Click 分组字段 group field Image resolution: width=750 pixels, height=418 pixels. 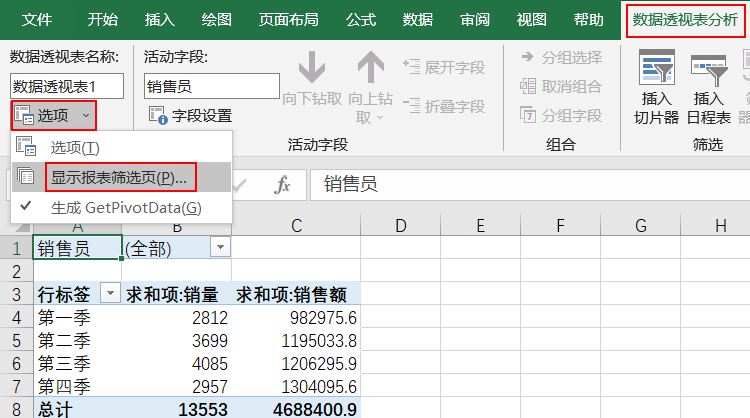561,115
